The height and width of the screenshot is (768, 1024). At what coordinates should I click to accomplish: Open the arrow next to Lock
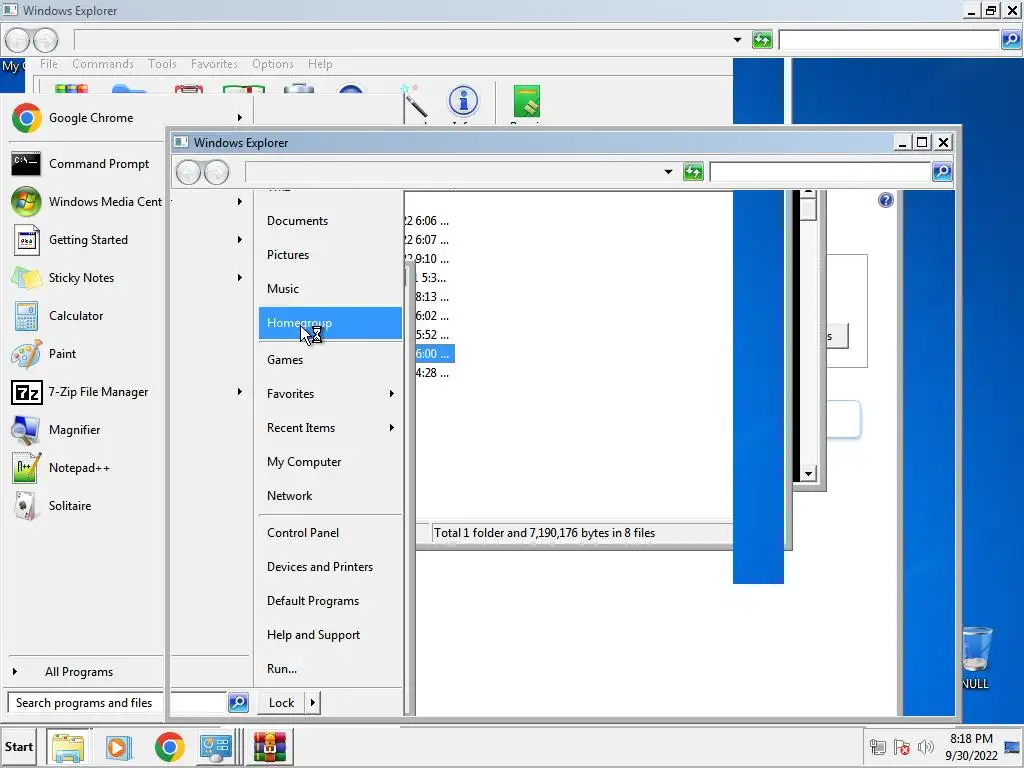tap(312, 703)
